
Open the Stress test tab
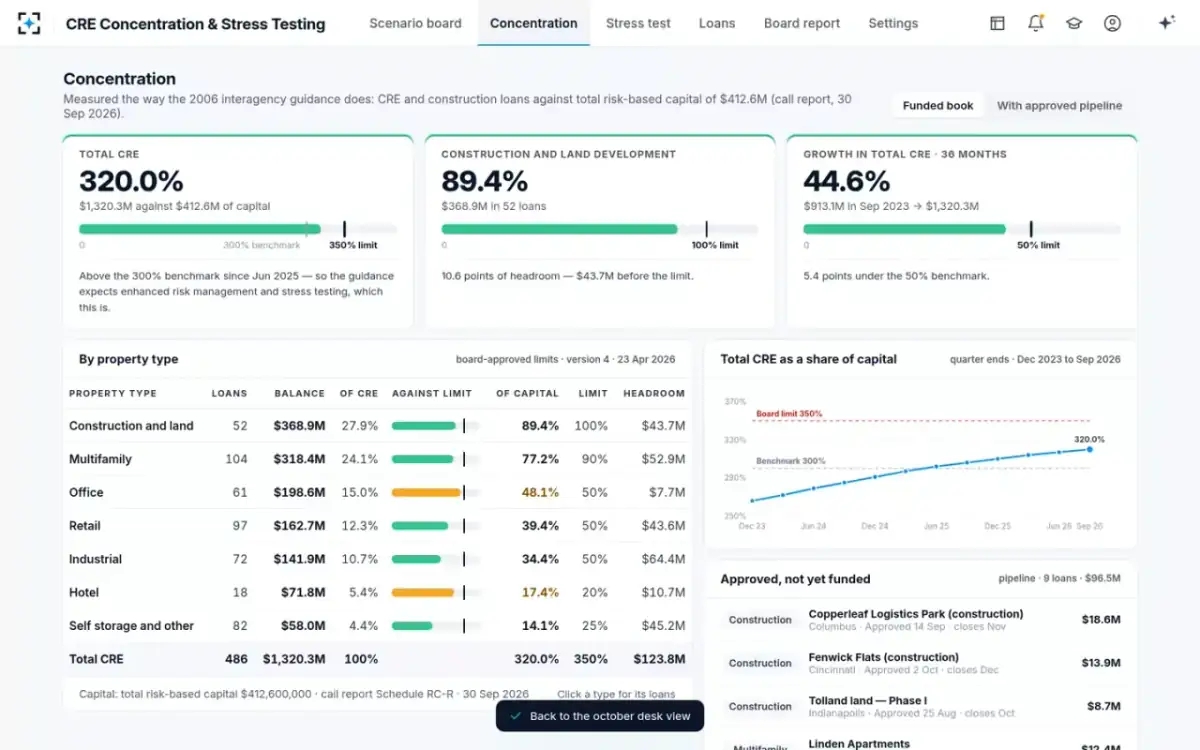click(x=638, y=23)
